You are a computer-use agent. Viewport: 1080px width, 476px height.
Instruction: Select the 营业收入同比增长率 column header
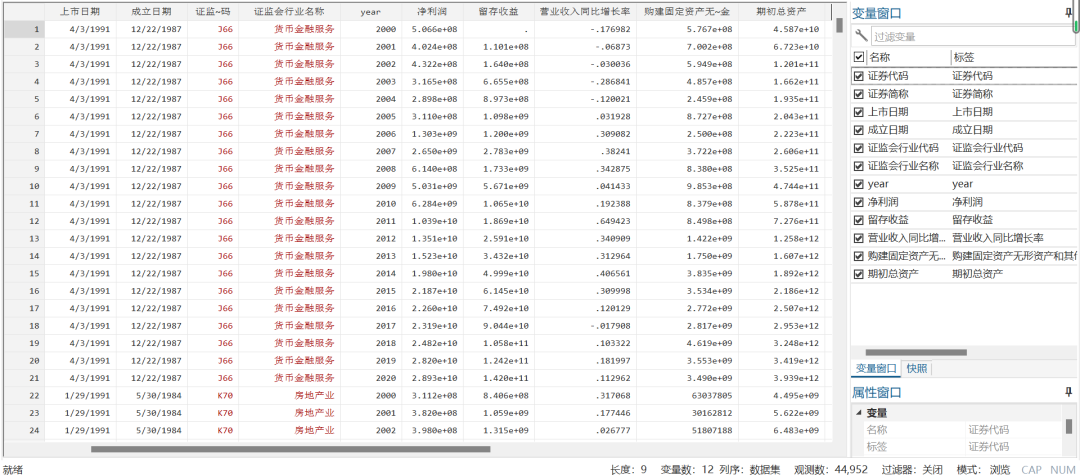585,12
